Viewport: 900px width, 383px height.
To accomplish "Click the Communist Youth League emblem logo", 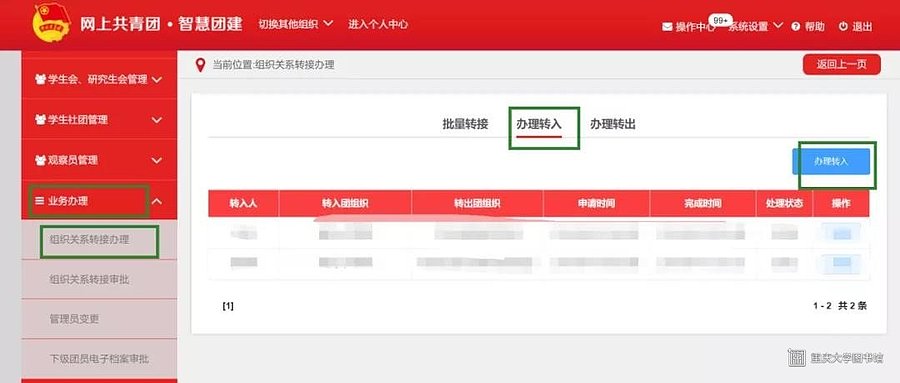I will (x=52, y=22).
